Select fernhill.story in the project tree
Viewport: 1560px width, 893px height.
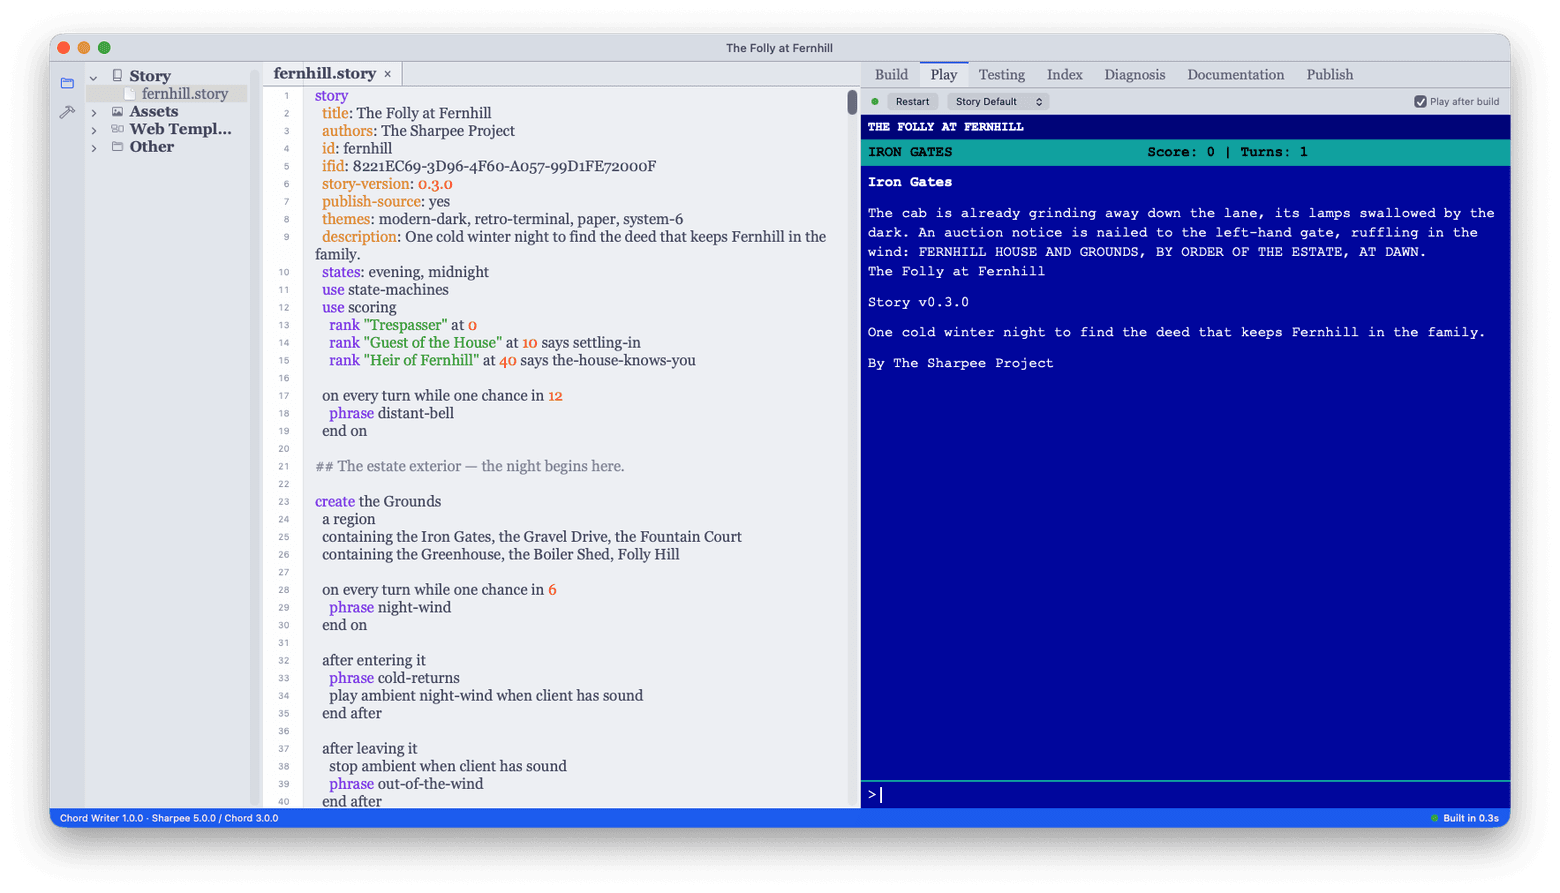pyautogui.click(x=185, y=94)
